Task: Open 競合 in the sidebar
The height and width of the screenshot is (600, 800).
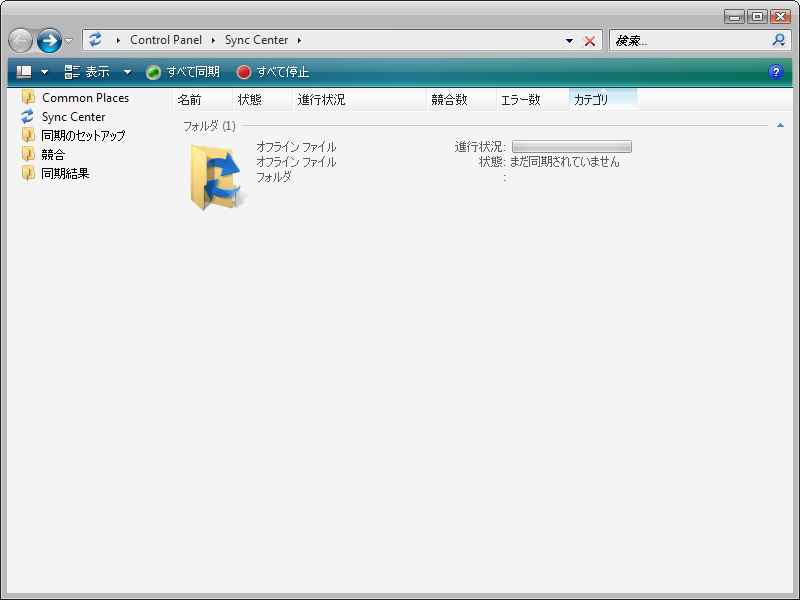Action: coord(53,154)
